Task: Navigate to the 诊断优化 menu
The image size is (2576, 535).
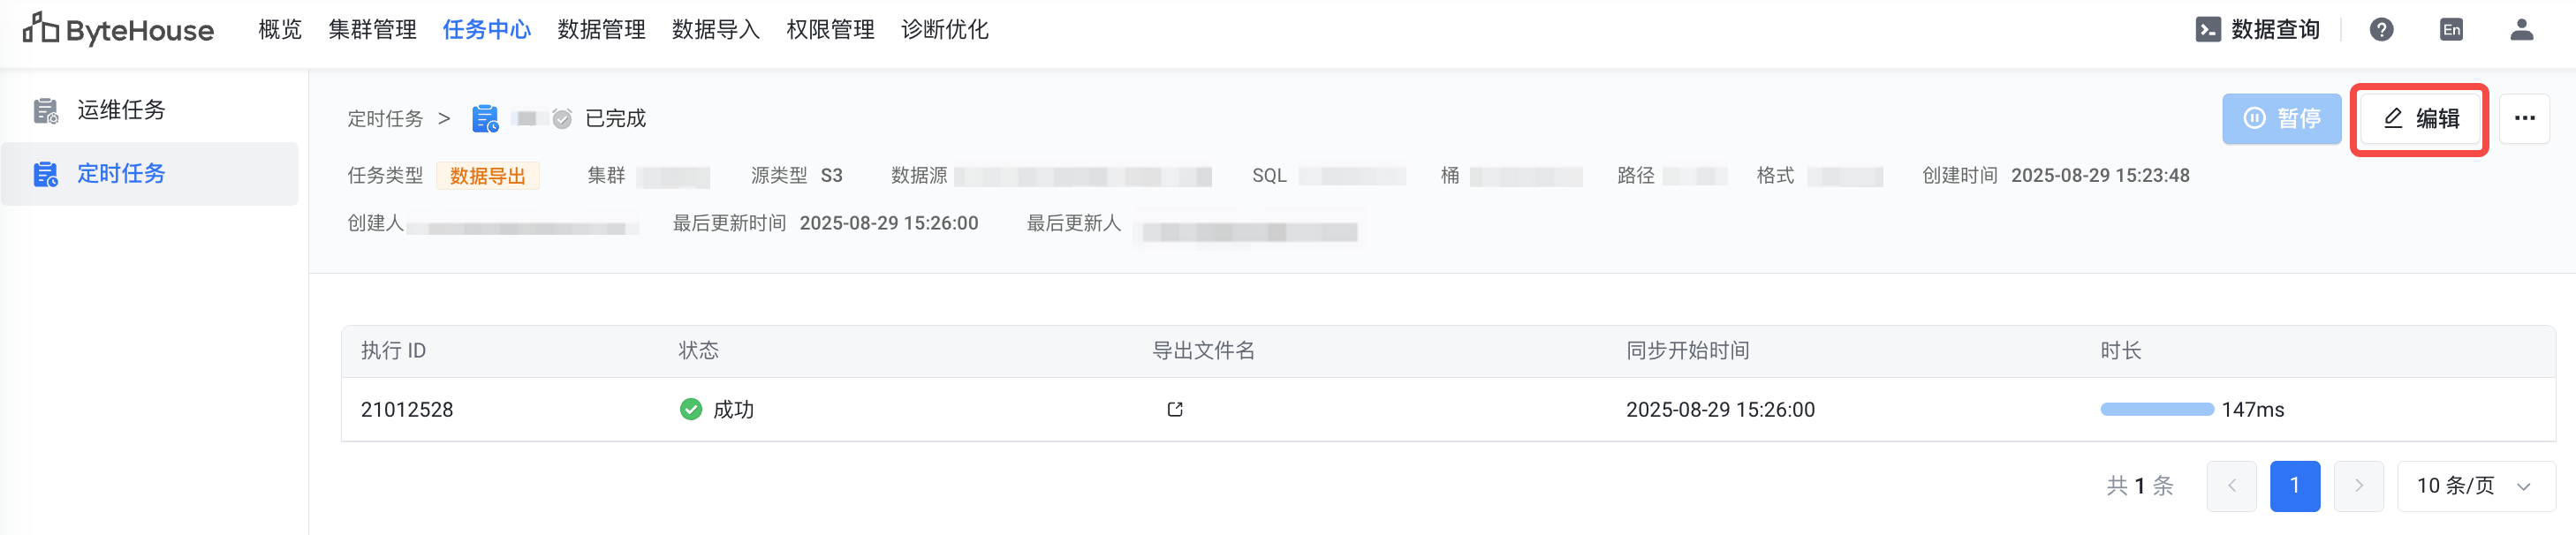Action: tap(944, 30)
